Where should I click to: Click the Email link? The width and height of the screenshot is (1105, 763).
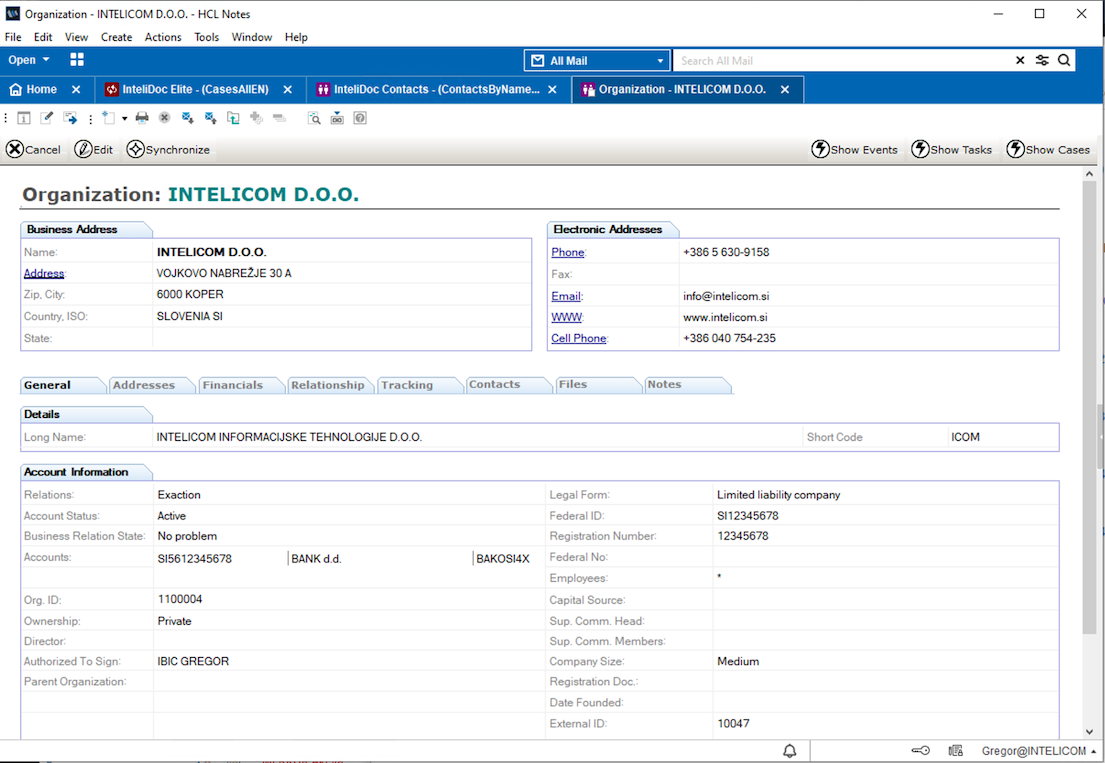[x=566, y=297]
